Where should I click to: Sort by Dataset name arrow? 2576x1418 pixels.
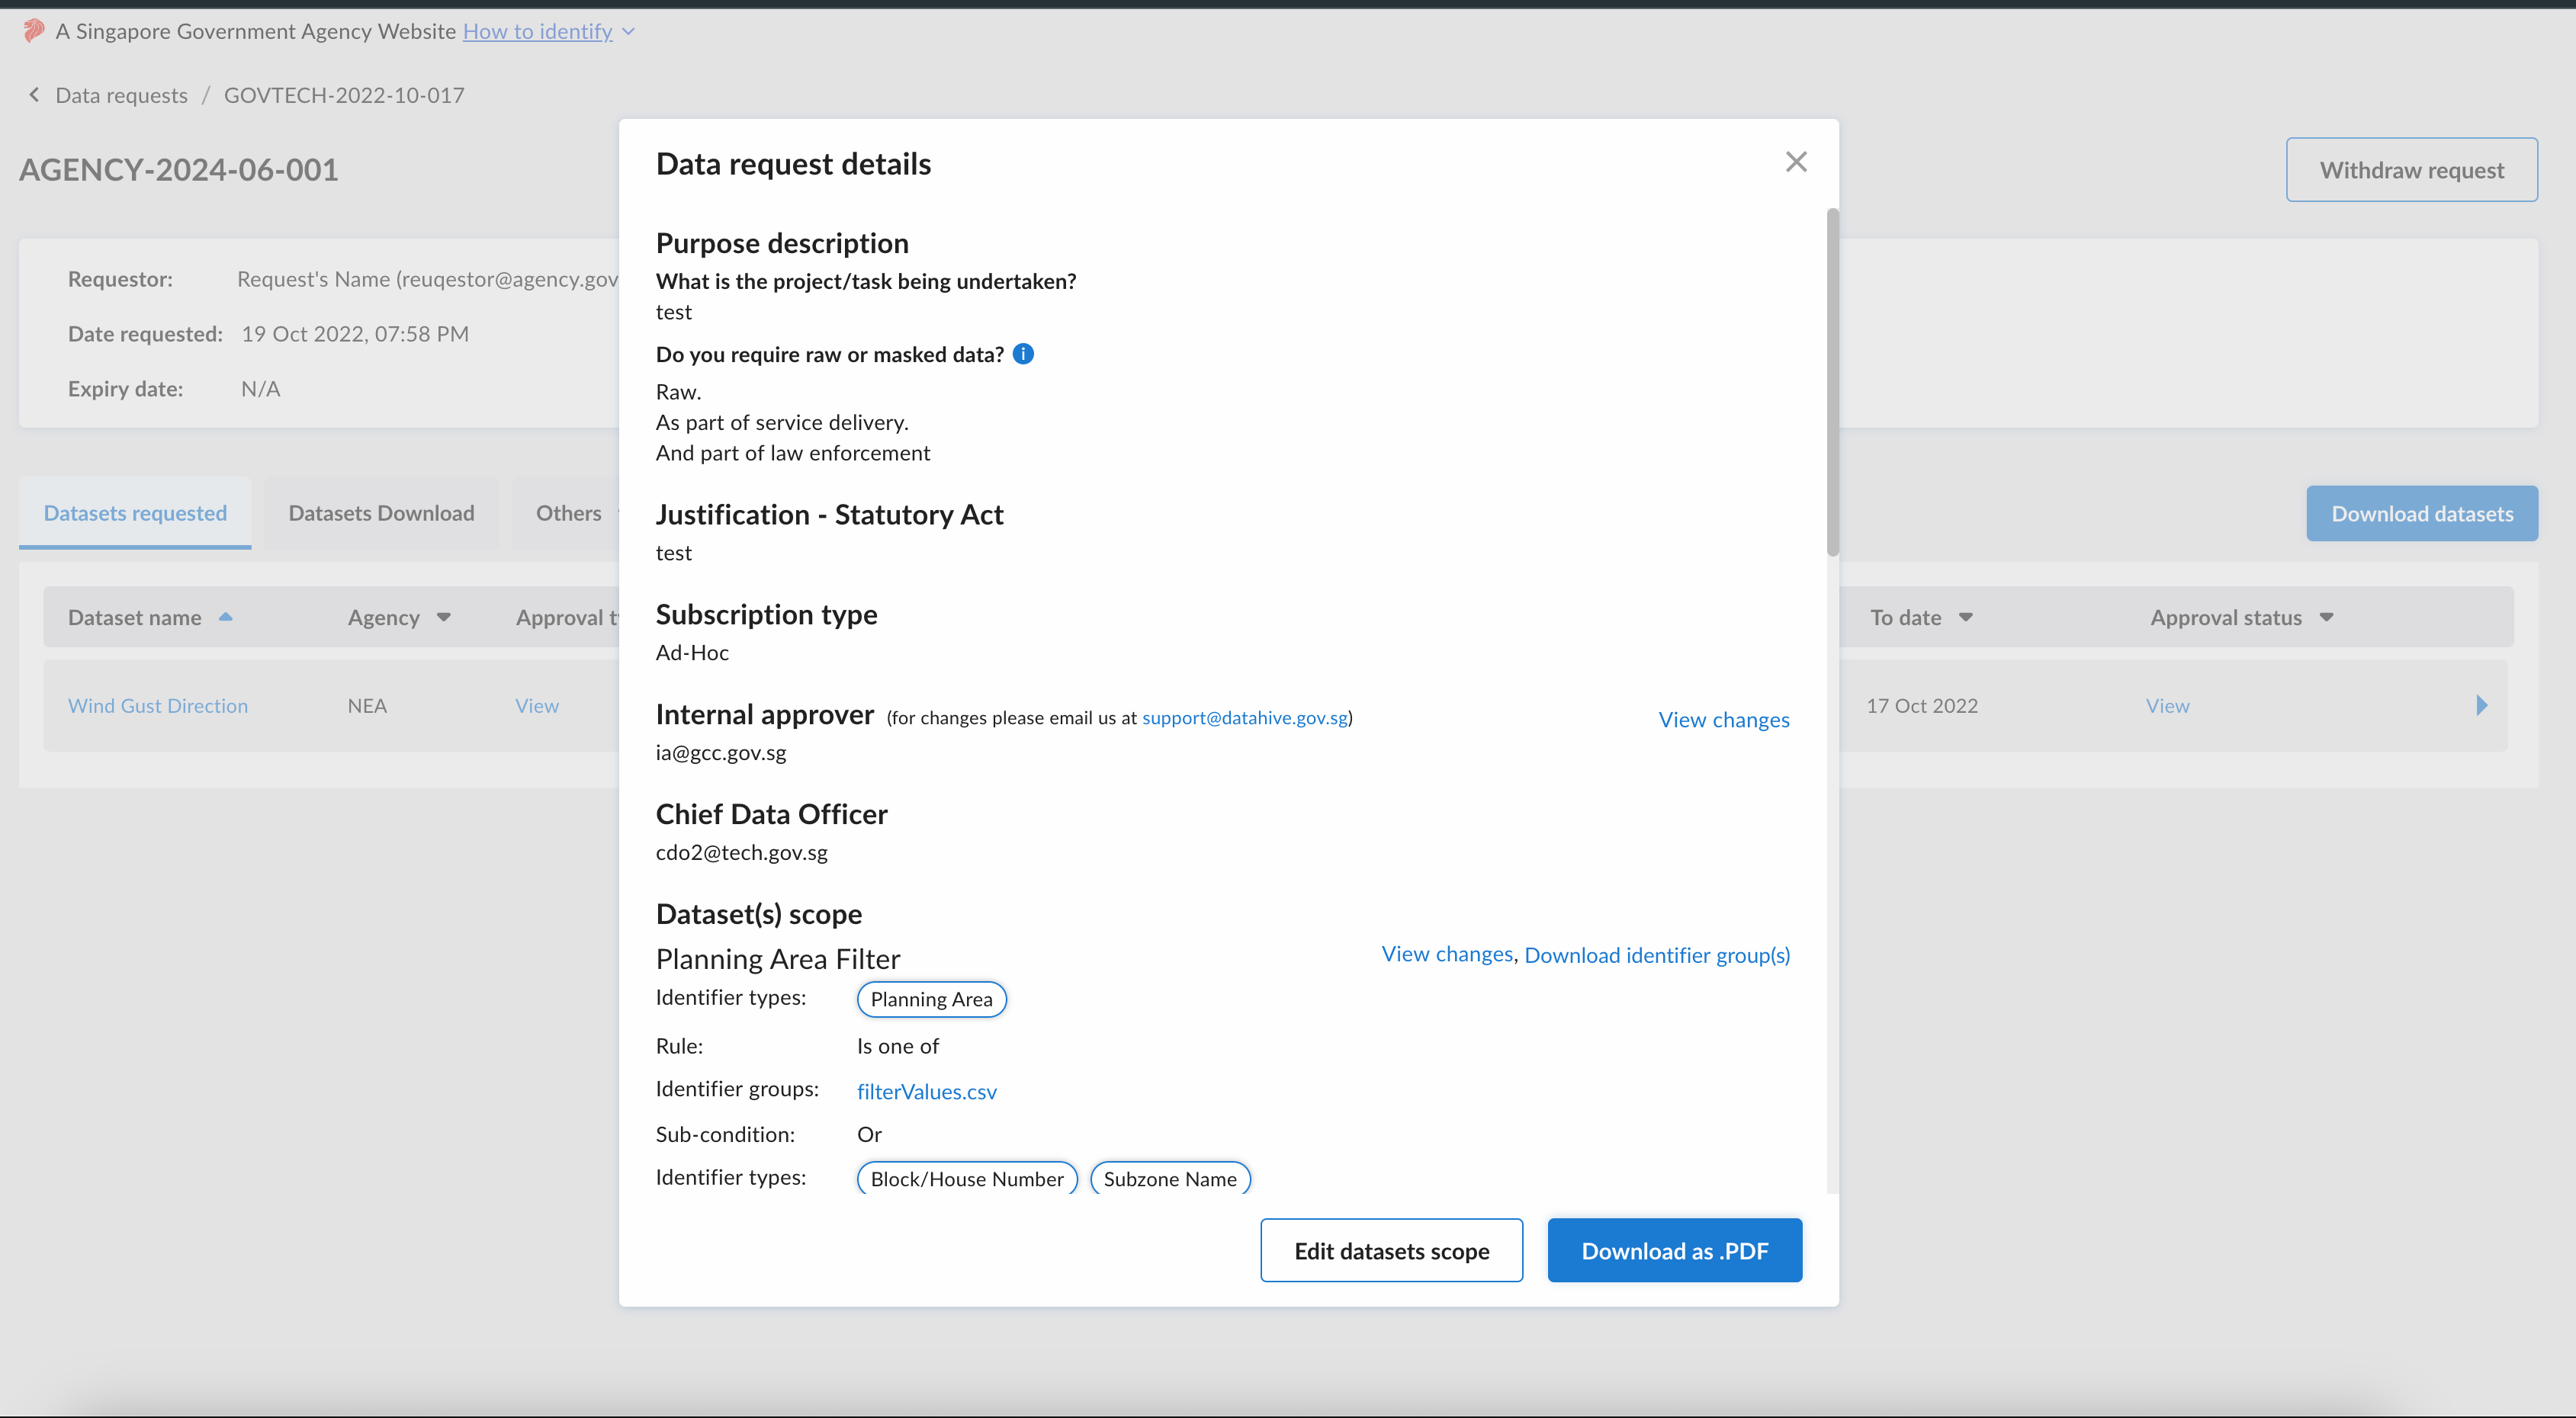226,617
